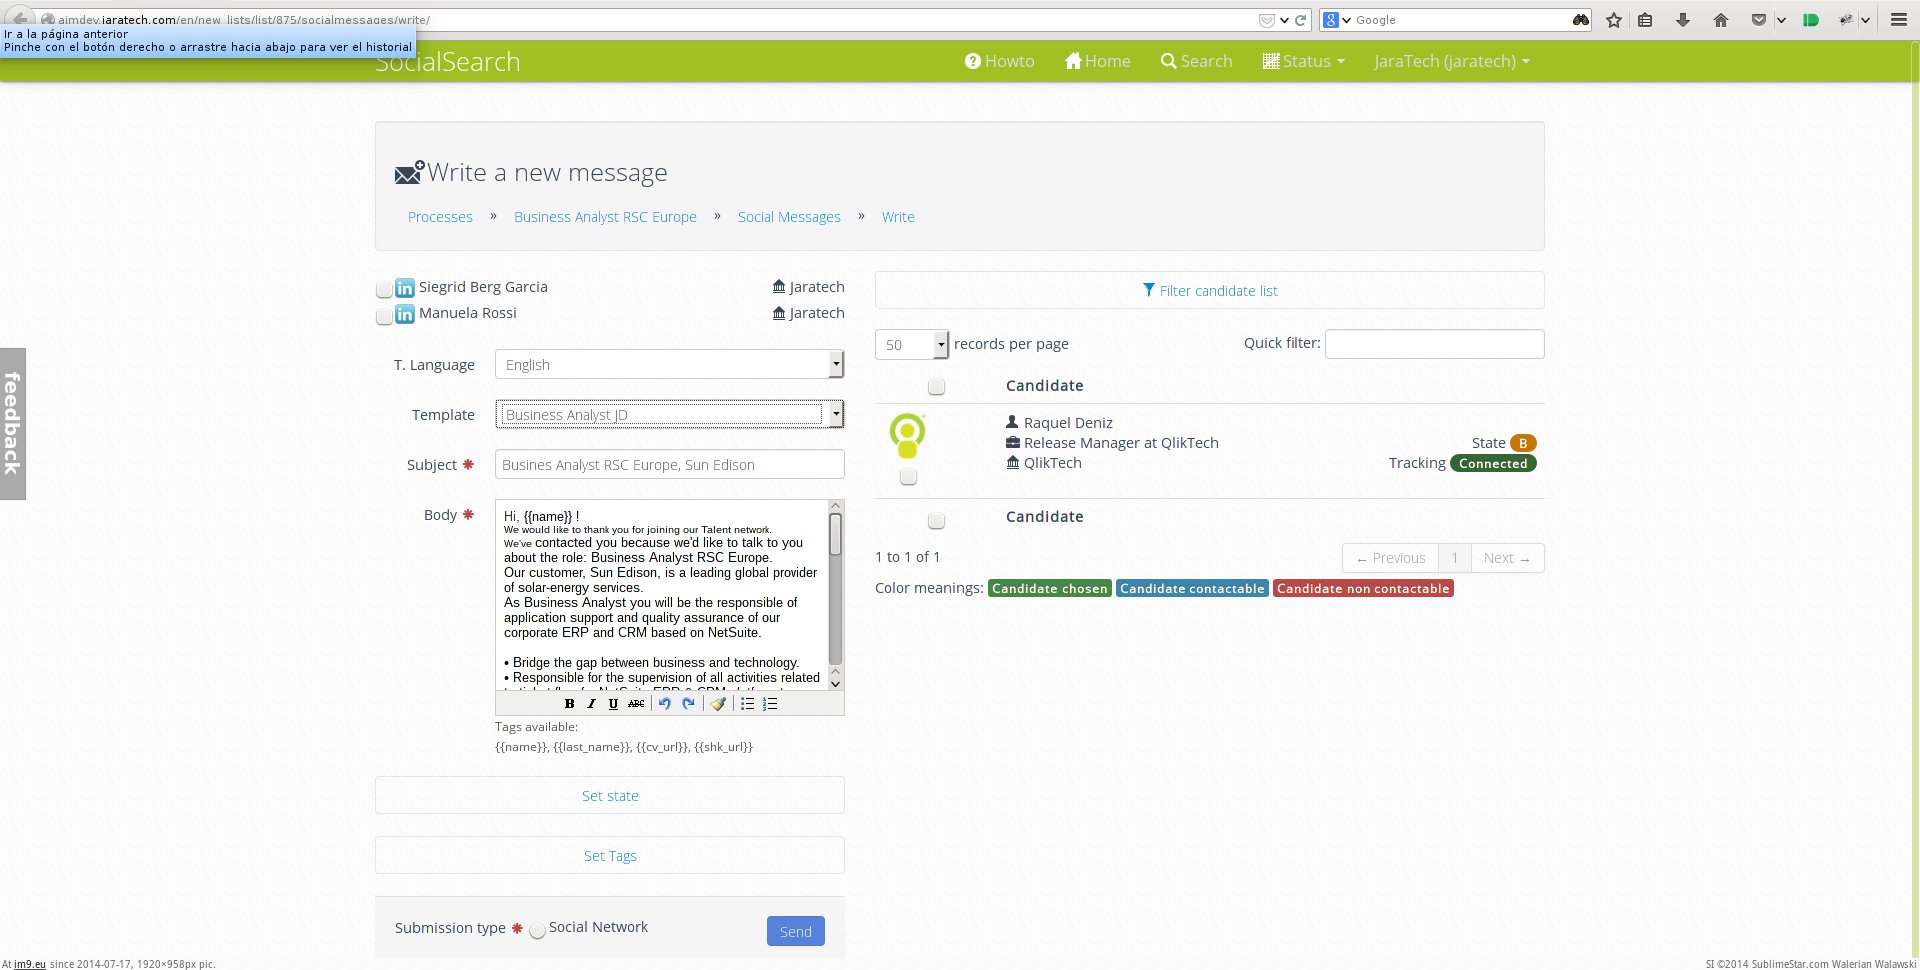Check the Siegrid Berg Garcia checkbox
Image resolution: width=1920 pixels, height=970 pixels.
[x=384, y=290]
